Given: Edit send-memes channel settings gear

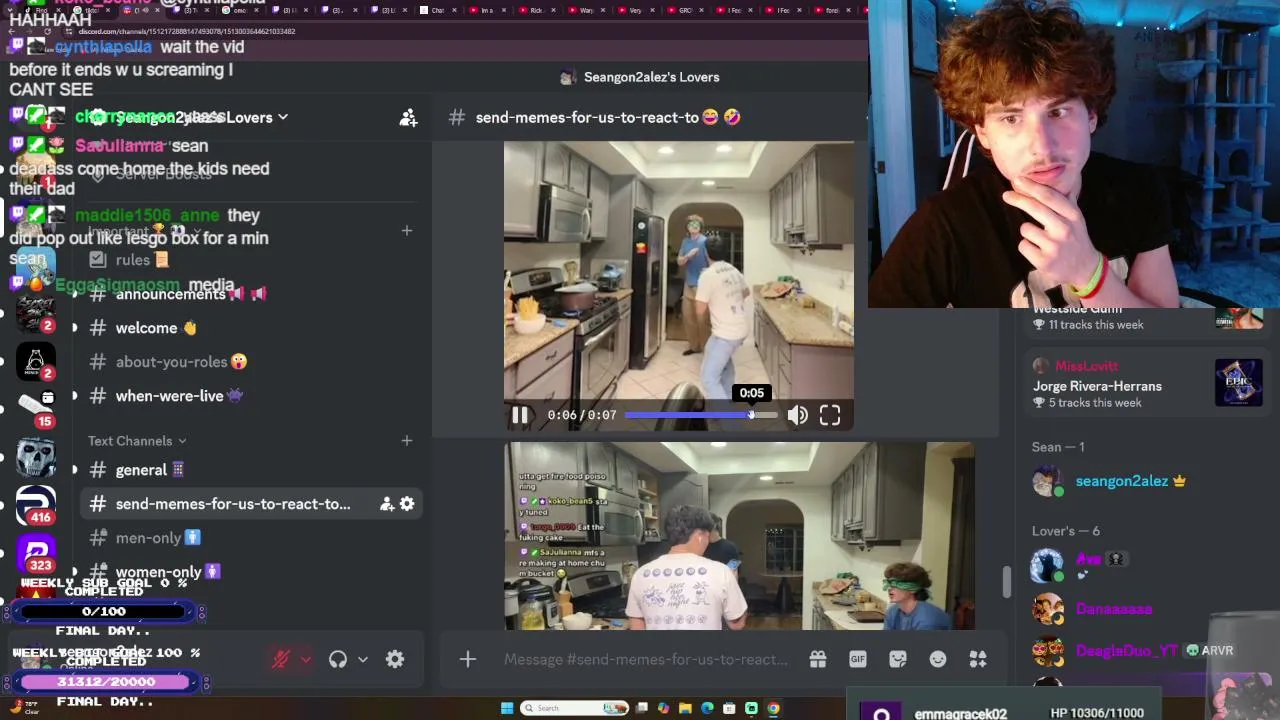Looking at the screenshot, I should [x=407, y=504].
